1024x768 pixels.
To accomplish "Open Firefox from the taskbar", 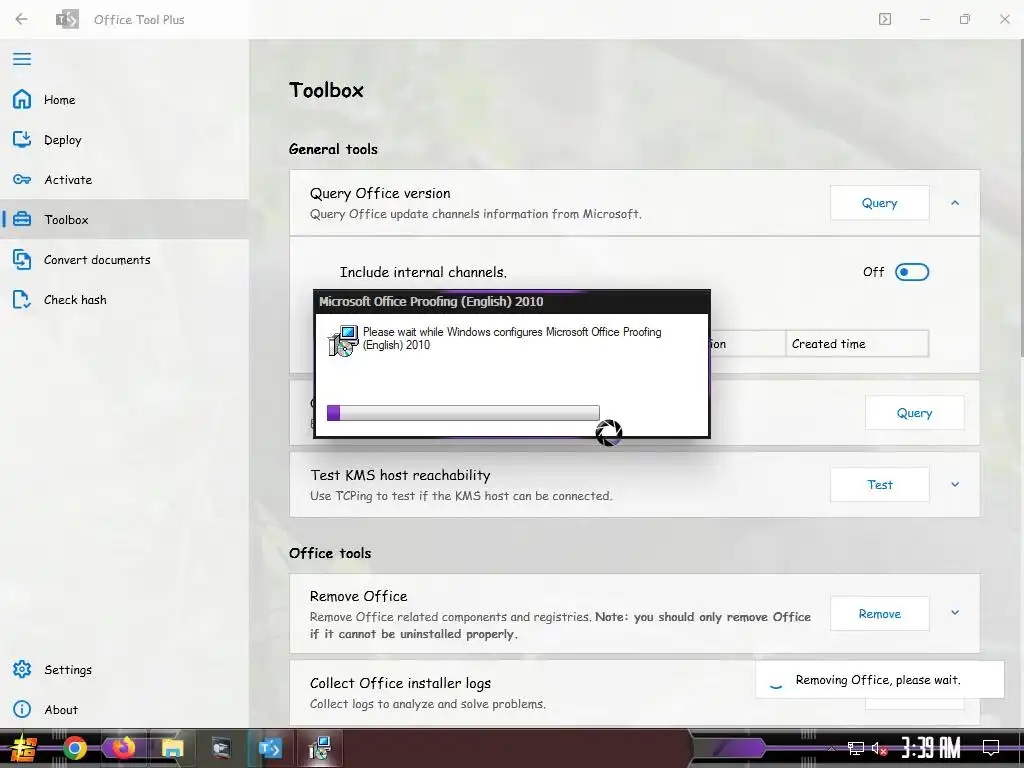I will tap(123, 747).
